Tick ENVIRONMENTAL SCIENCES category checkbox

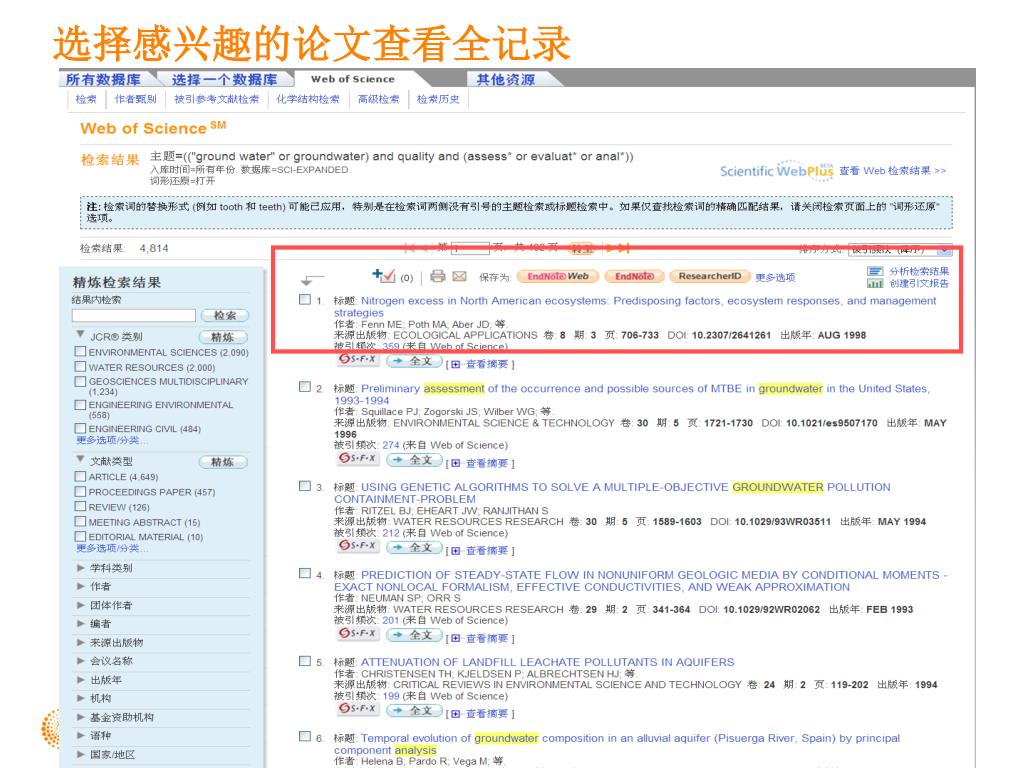80,351
